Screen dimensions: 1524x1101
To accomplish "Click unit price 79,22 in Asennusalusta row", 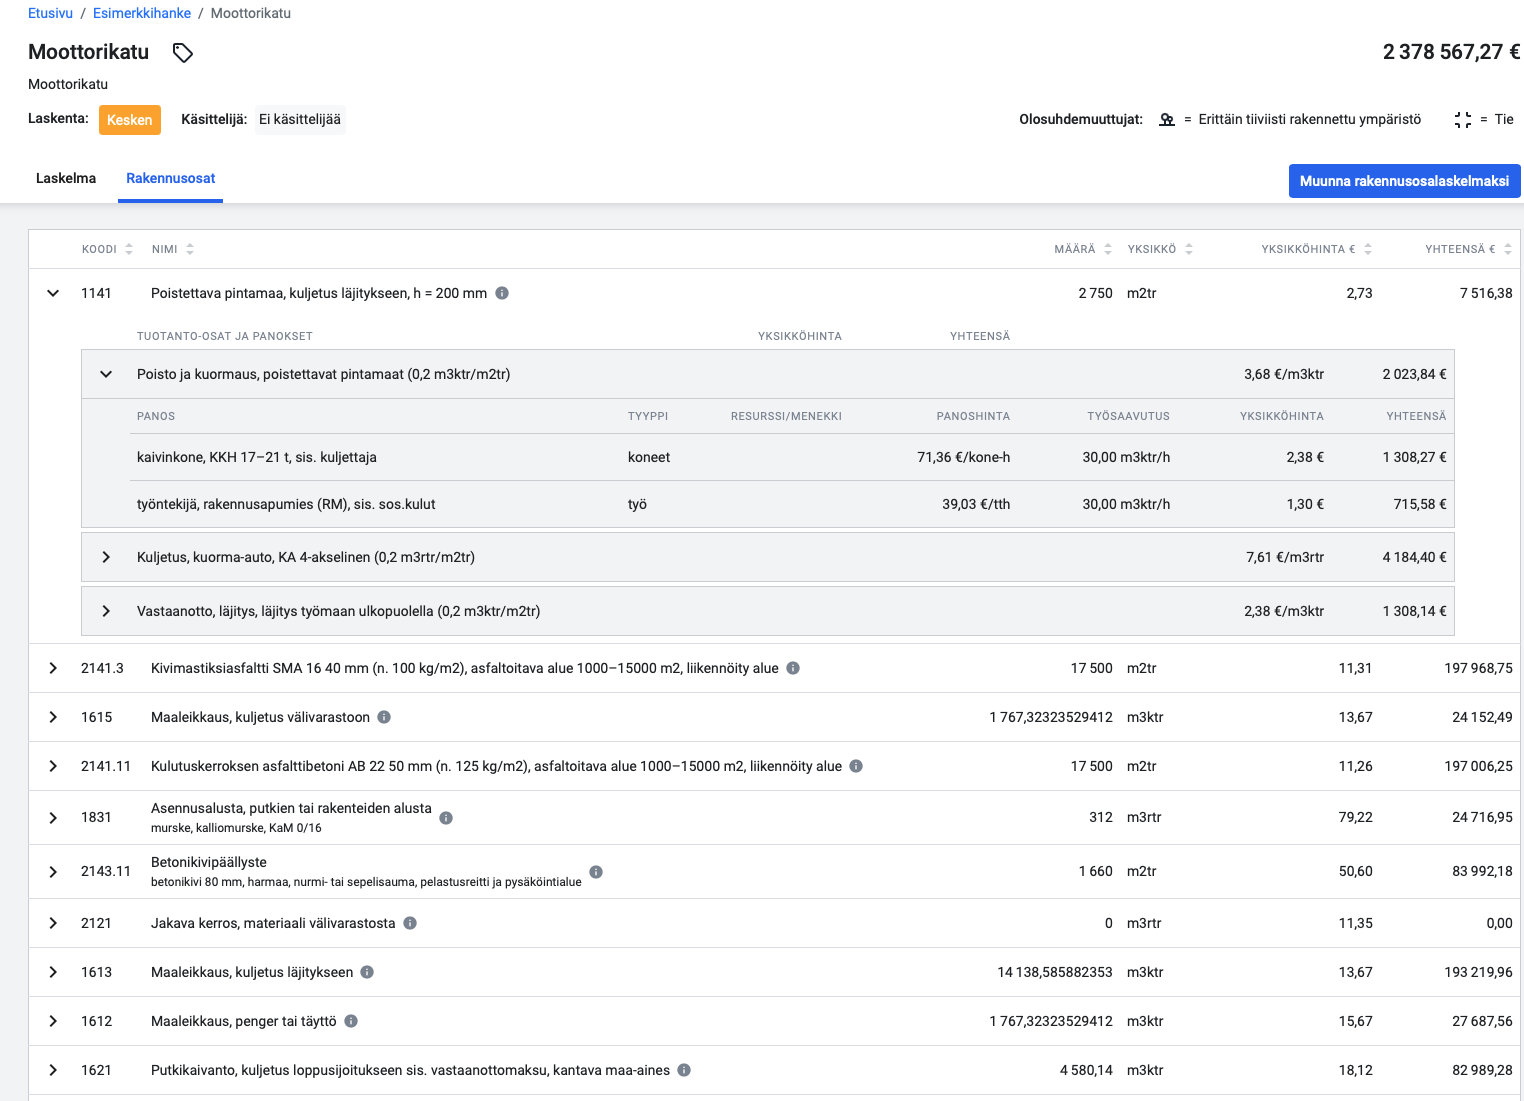I will coord(1355,818).
